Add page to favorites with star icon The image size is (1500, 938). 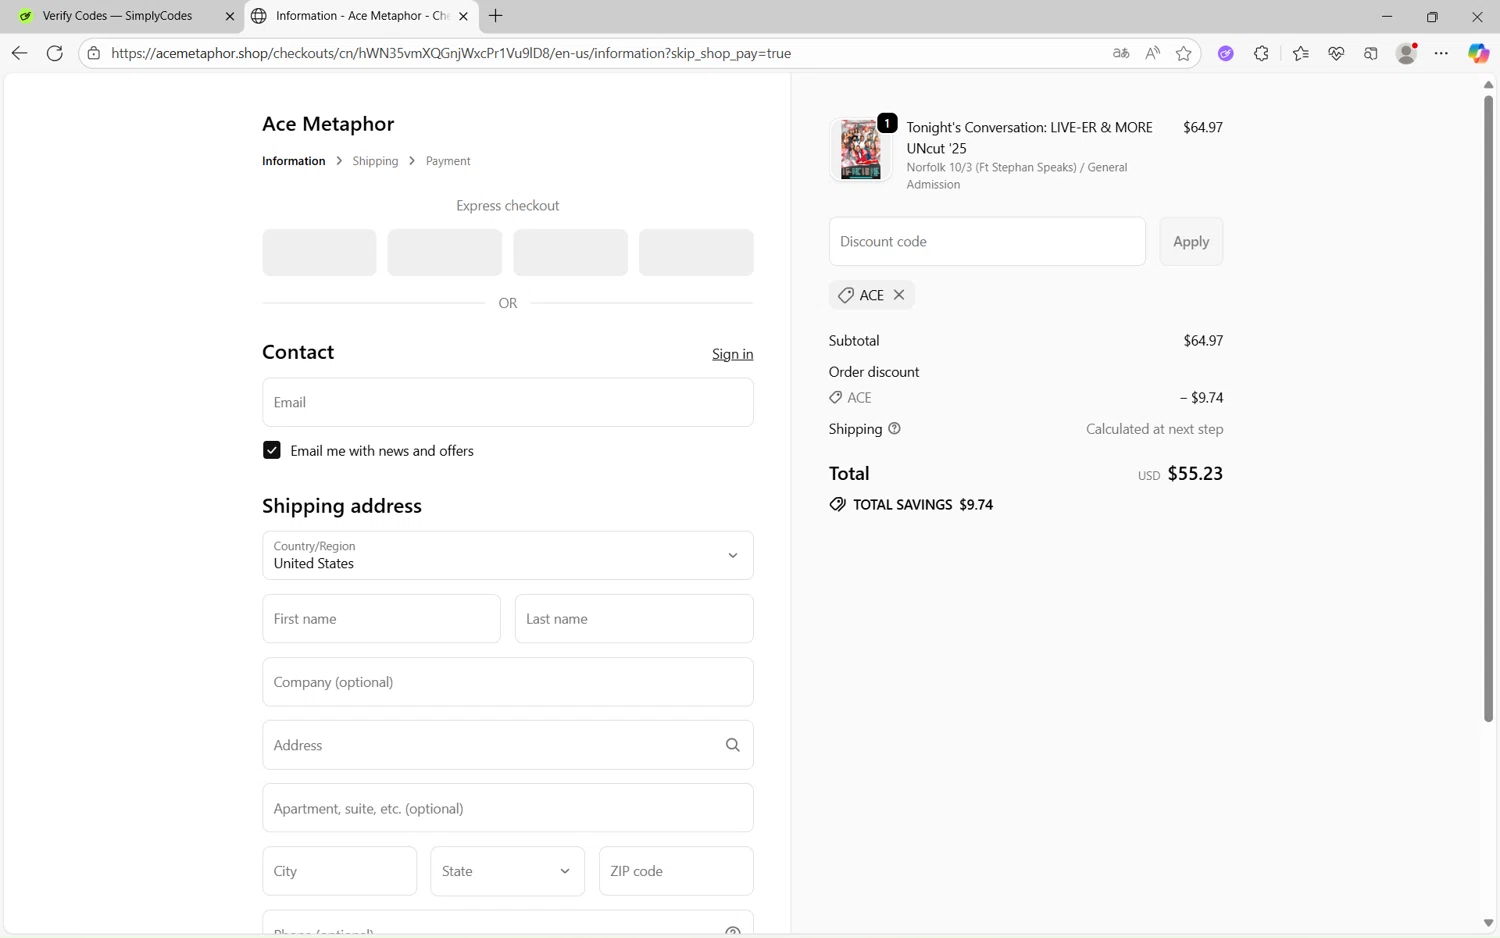coord(1184,53)
